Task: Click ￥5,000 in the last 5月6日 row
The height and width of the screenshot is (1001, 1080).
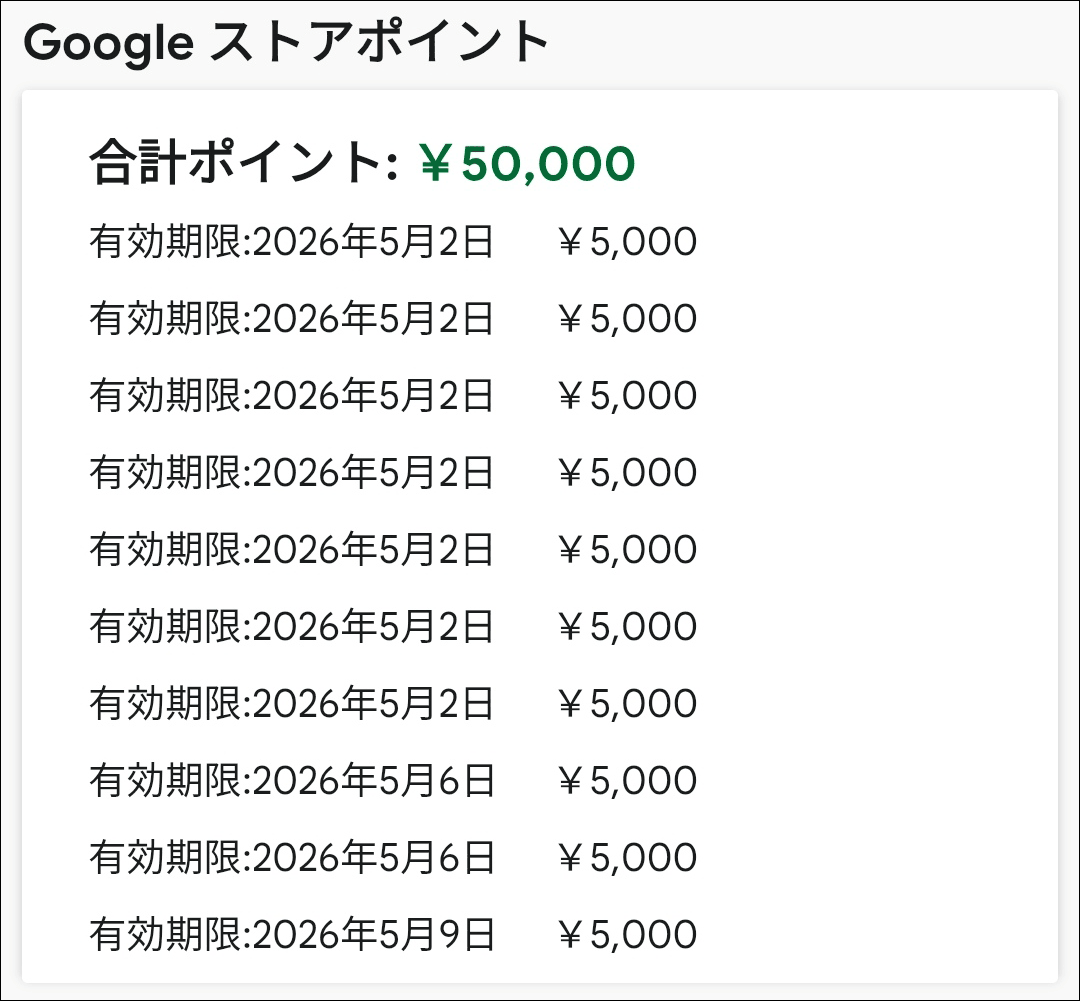Action: tap(627, 858)
